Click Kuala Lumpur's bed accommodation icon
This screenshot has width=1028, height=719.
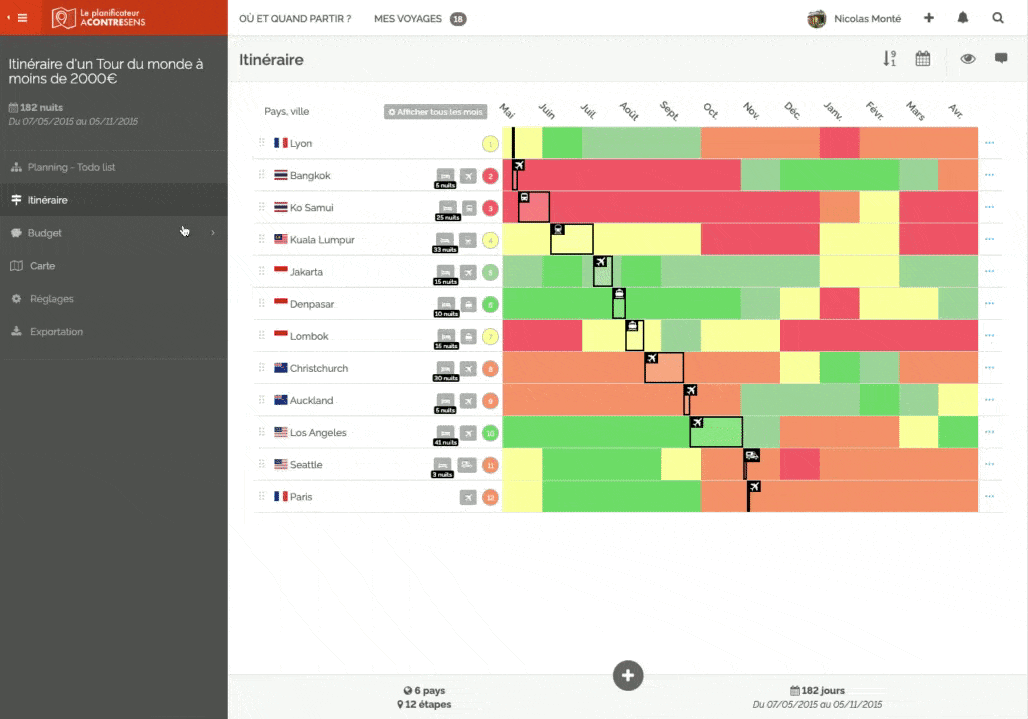pos(445,239)
